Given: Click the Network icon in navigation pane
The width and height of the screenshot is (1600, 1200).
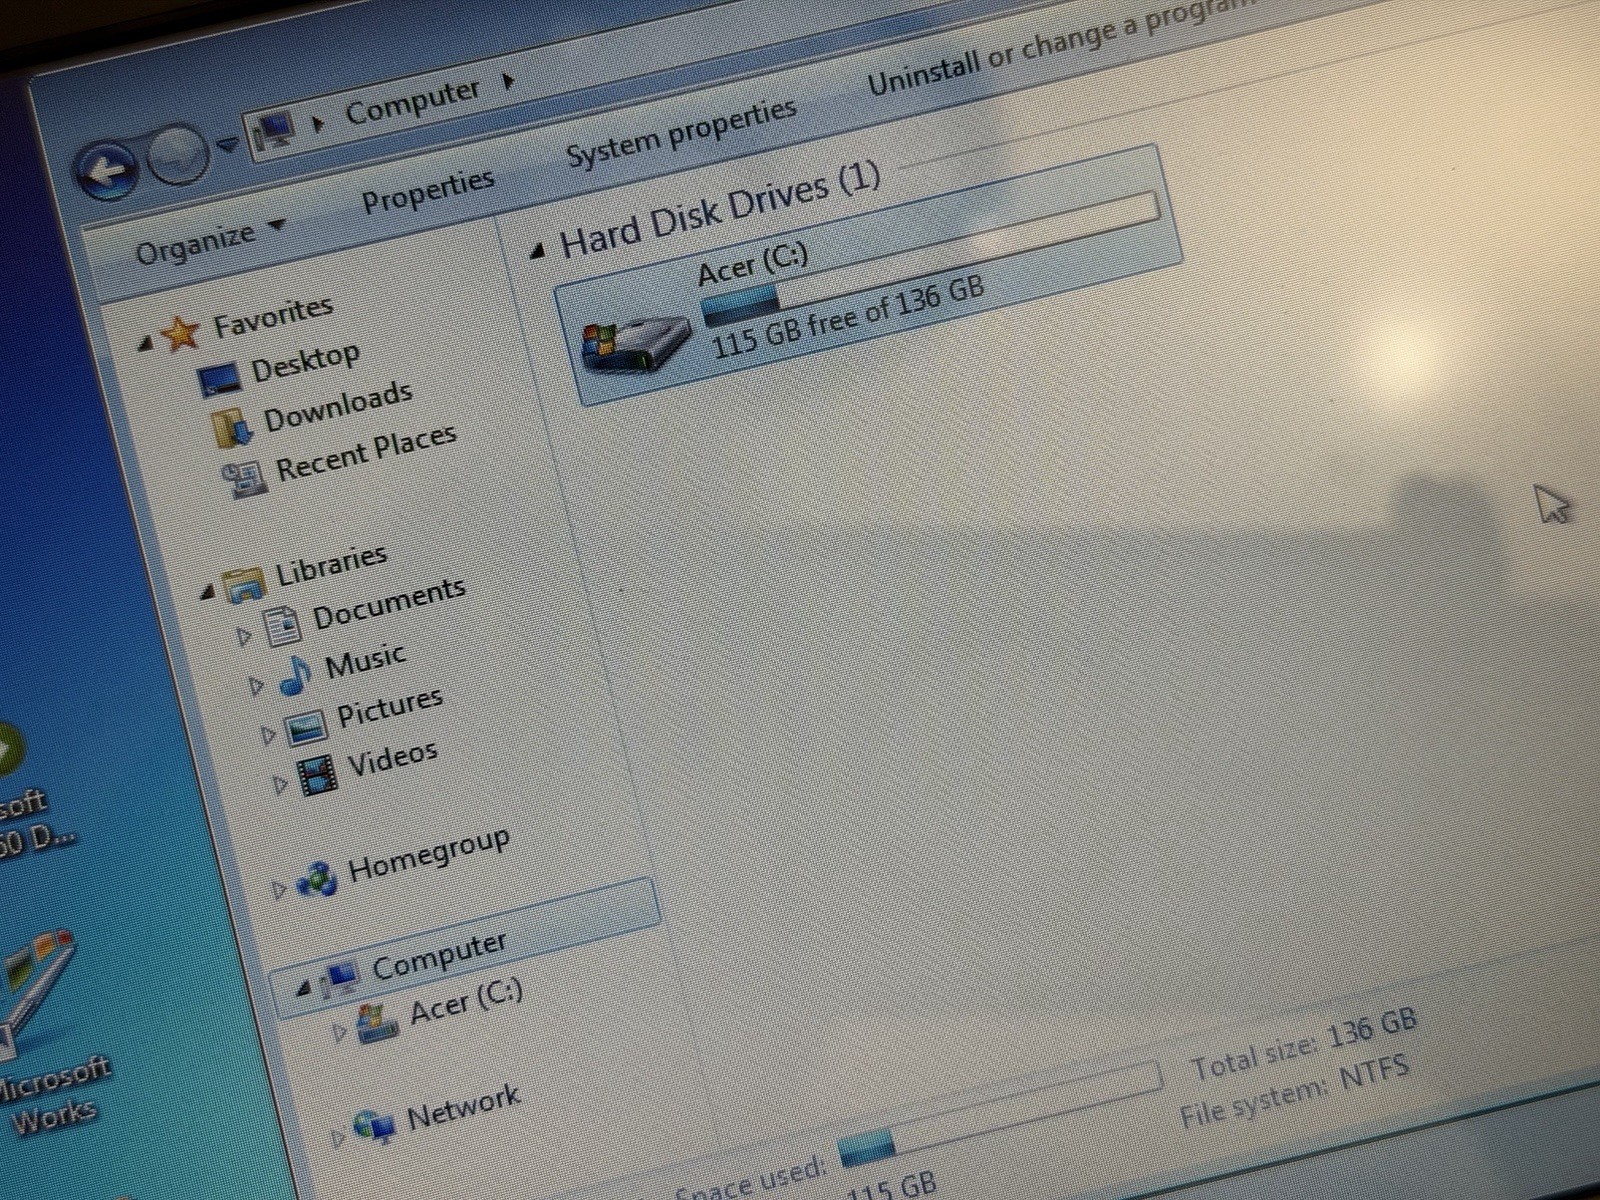Looking at the screenshot, I should pos(376,1127).
